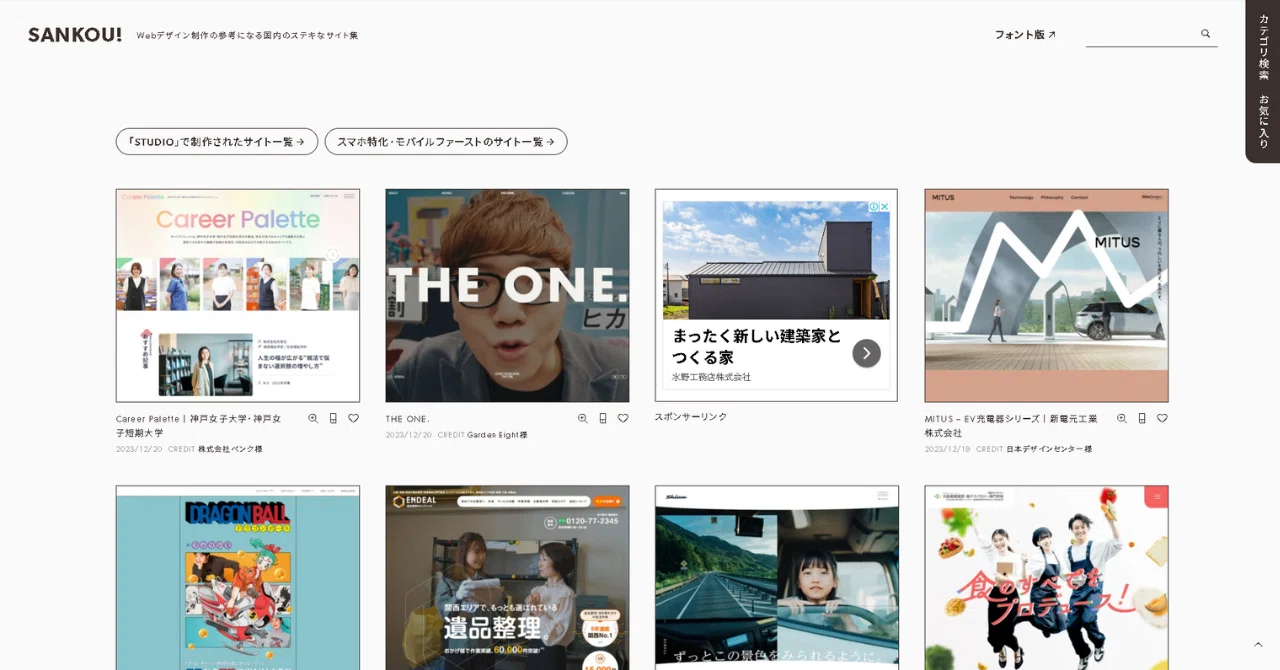Open the フォント版 link
1280x670 pixels.
pos(1025,35)
